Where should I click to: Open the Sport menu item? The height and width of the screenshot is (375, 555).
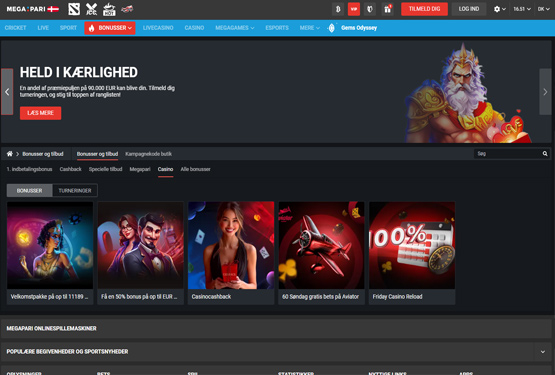pyautogui.click(x=68, y=28)
